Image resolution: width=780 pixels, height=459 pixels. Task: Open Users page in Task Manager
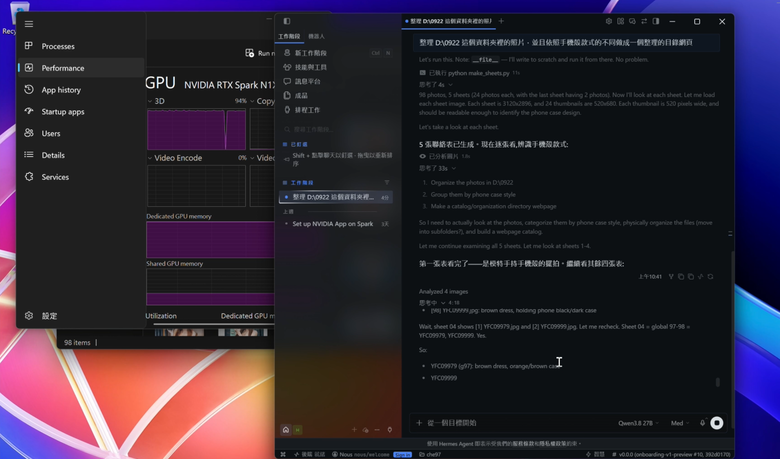(x=81, y=133)
